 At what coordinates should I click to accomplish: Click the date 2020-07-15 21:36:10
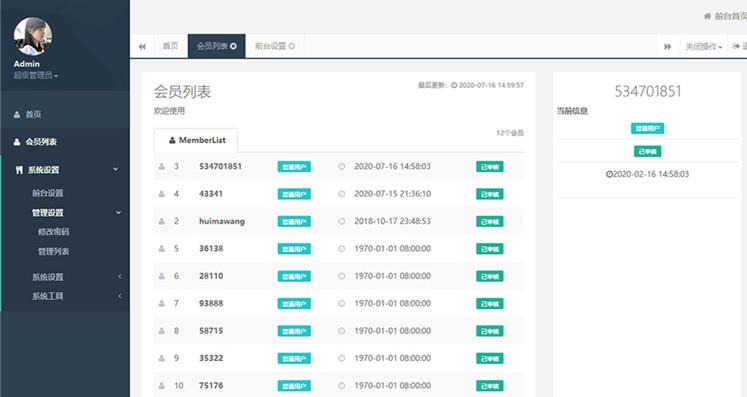(392, 194)
